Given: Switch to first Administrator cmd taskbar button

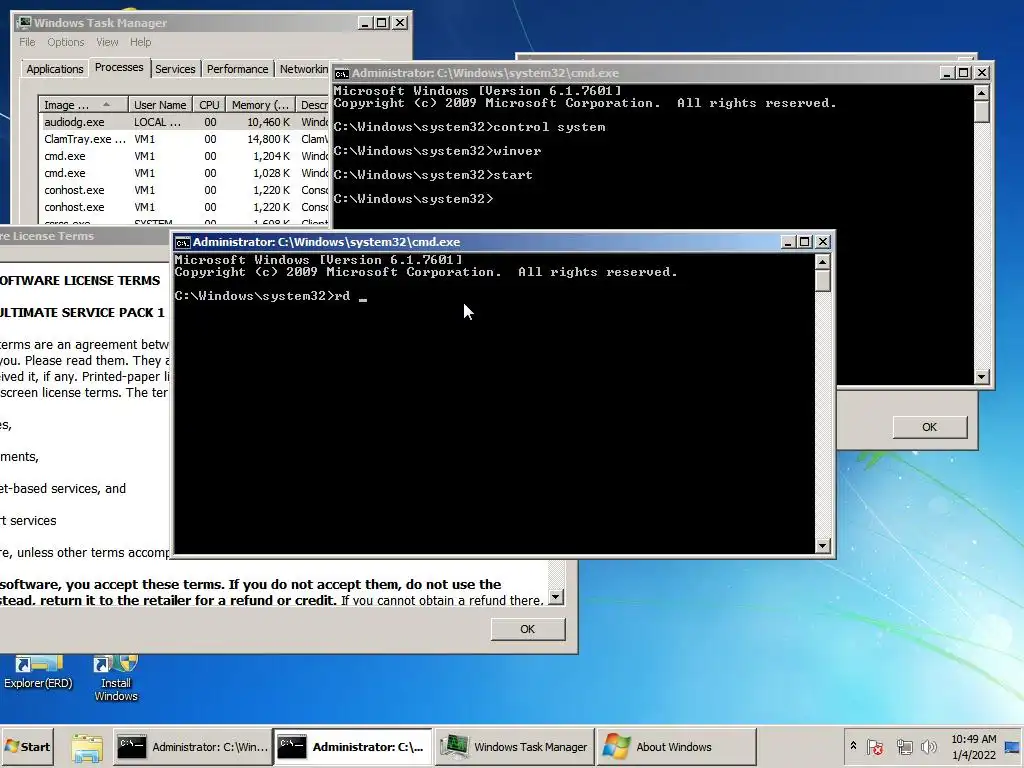Looking at the screenshot, I should (193, 746).
